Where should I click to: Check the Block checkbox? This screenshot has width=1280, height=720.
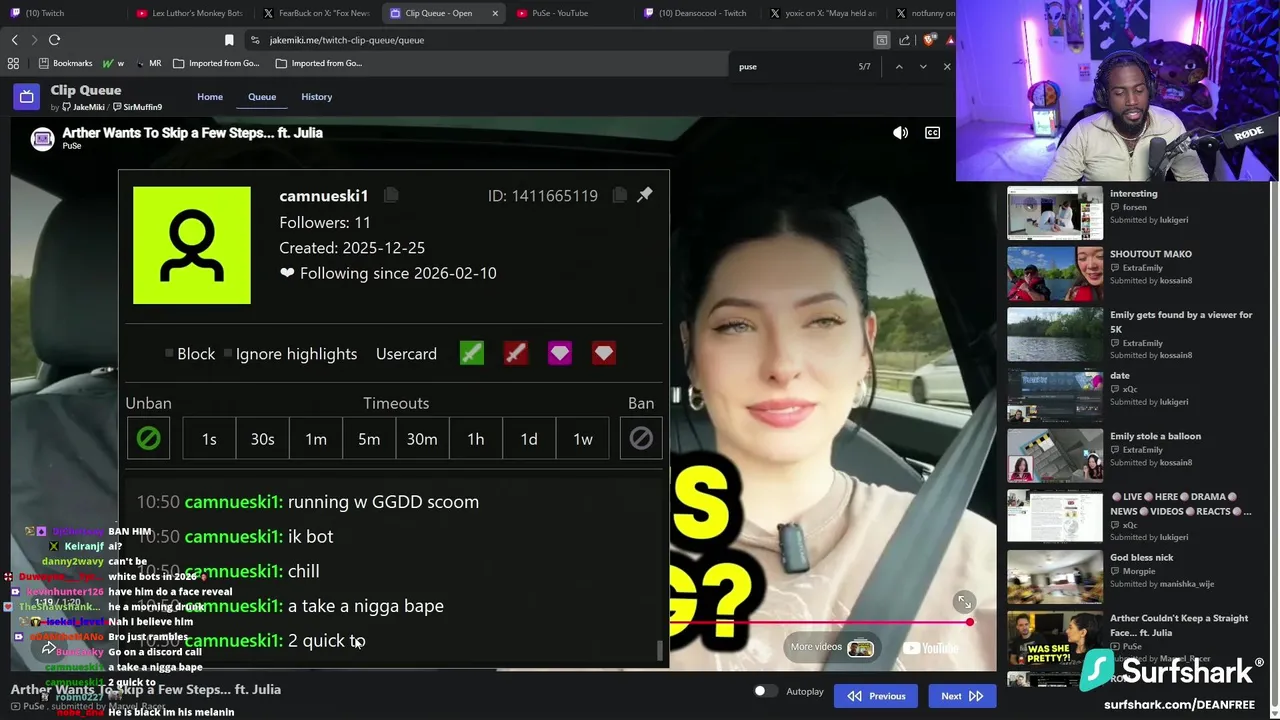(169, 354)
